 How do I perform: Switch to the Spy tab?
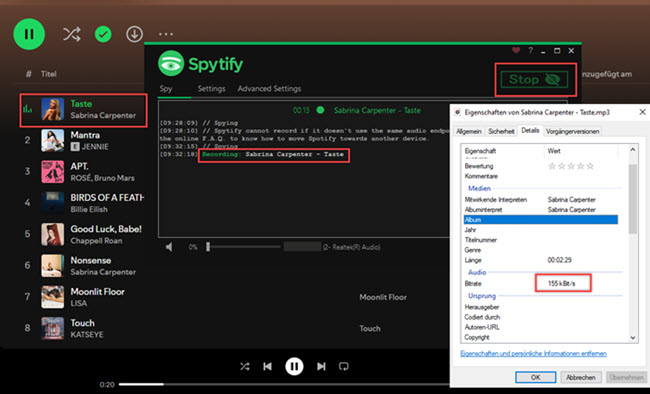(x=166, y=88)
